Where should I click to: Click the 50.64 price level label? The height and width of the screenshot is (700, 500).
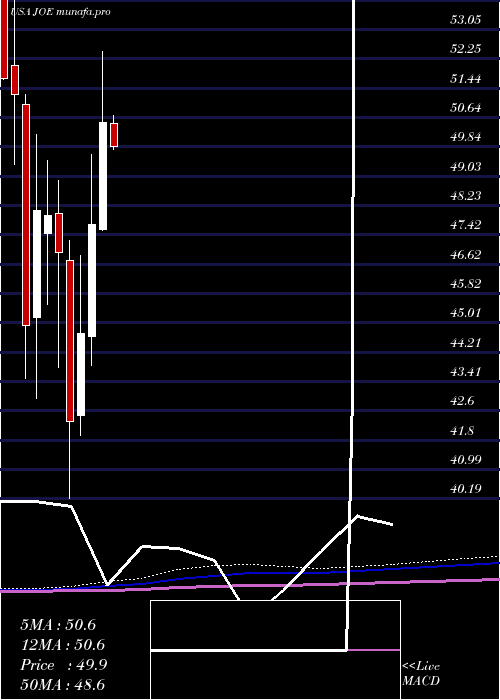(465, 108)
